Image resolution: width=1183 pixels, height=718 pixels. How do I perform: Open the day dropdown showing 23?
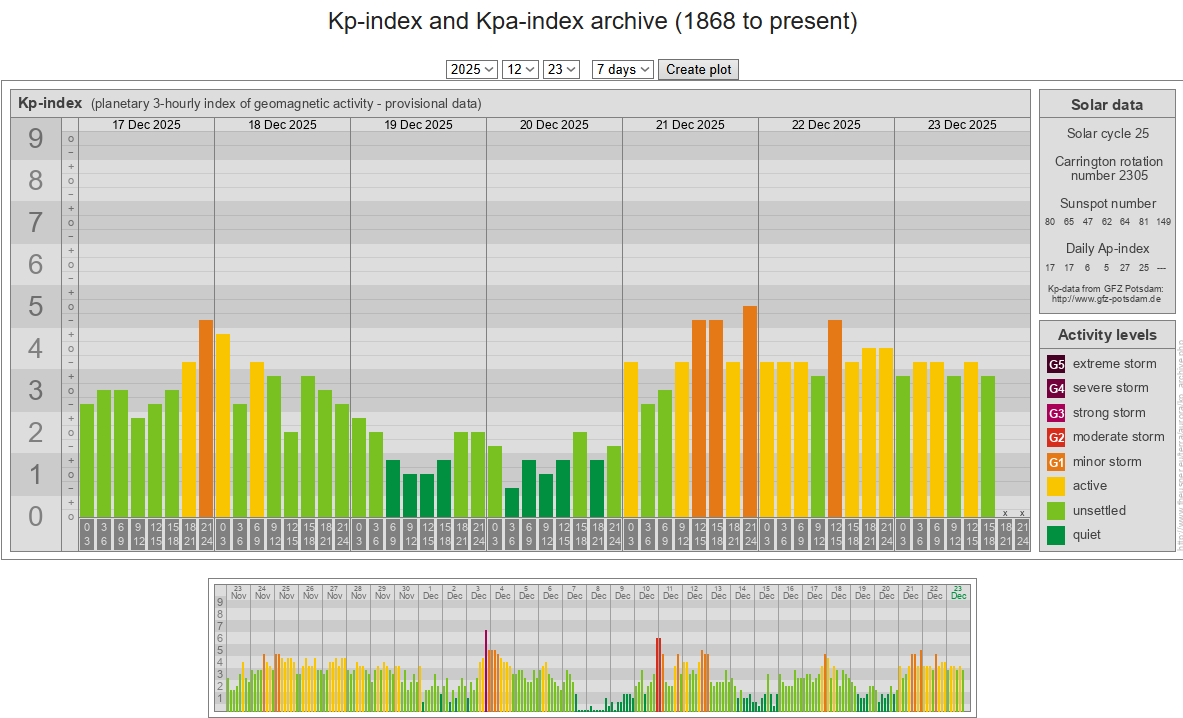(561, 69)
